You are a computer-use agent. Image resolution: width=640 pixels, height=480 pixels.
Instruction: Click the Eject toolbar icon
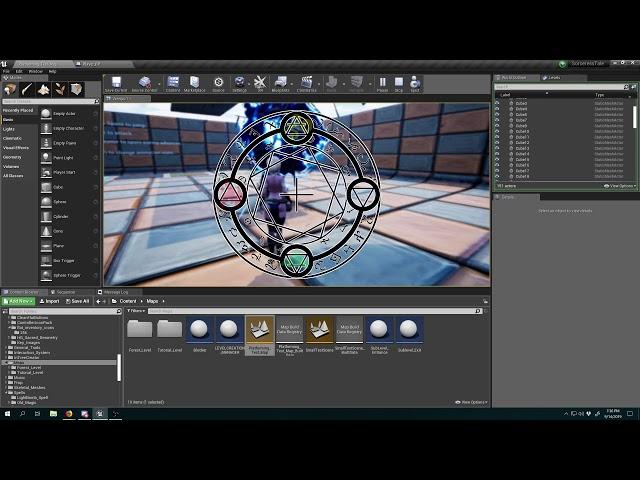click(x=415, y=83)
